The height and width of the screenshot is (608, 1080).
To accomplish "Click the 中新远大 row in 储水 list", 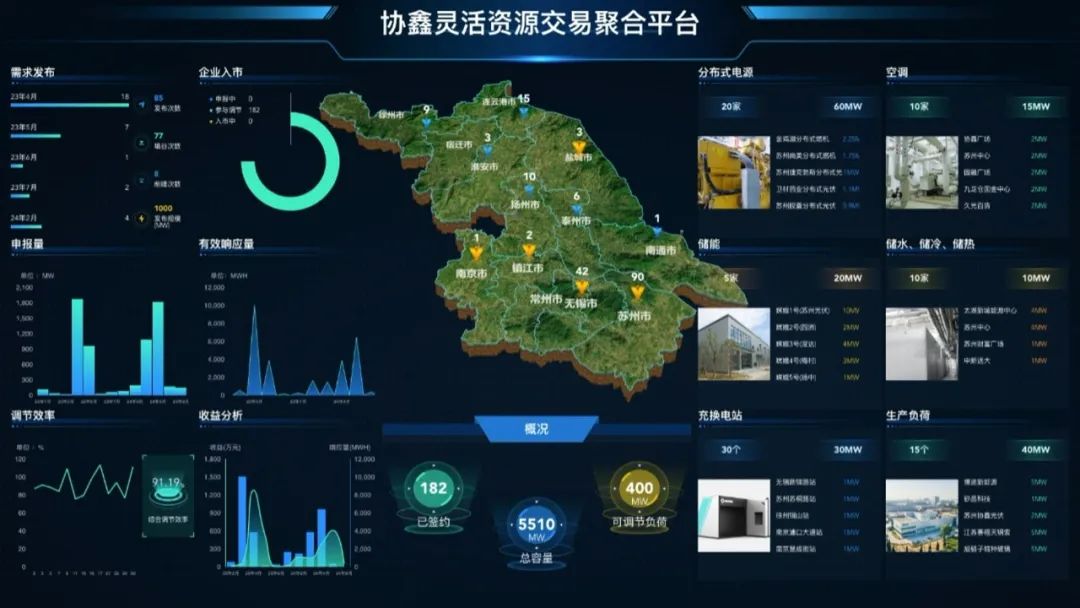I will click(x=1005, y=361).
